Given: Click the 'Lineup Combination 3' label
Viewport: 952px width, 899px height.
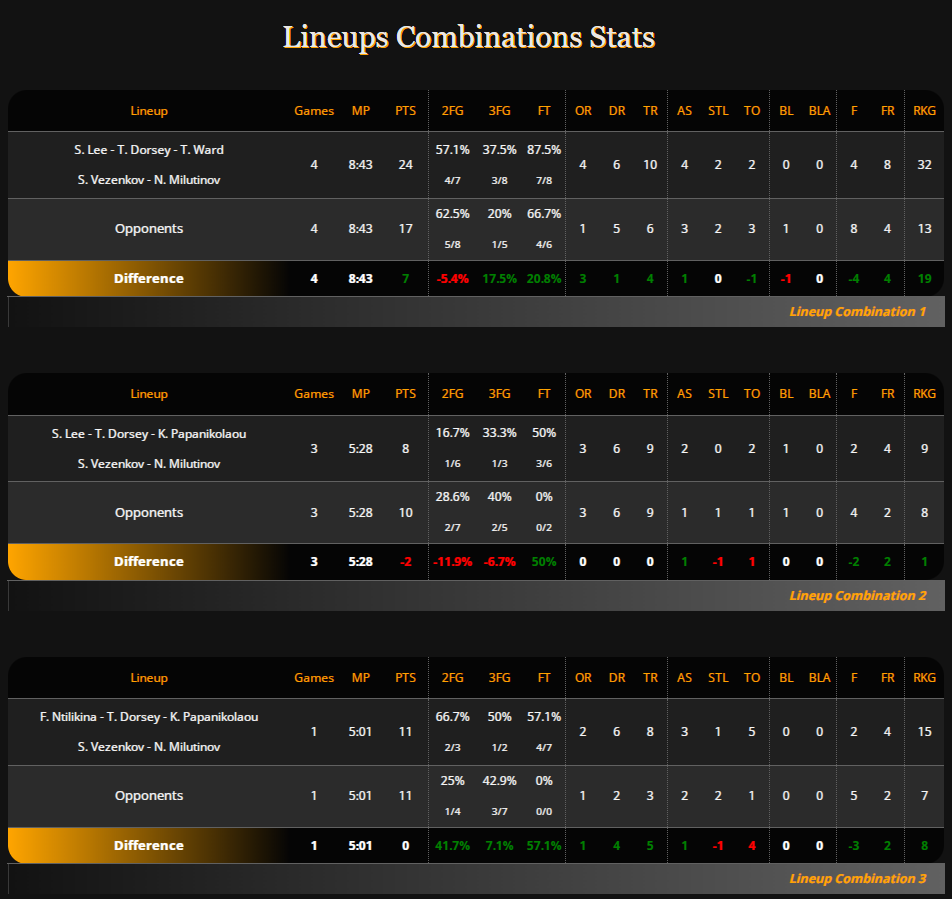Looking at the screenshot, I should pos(857,879).
